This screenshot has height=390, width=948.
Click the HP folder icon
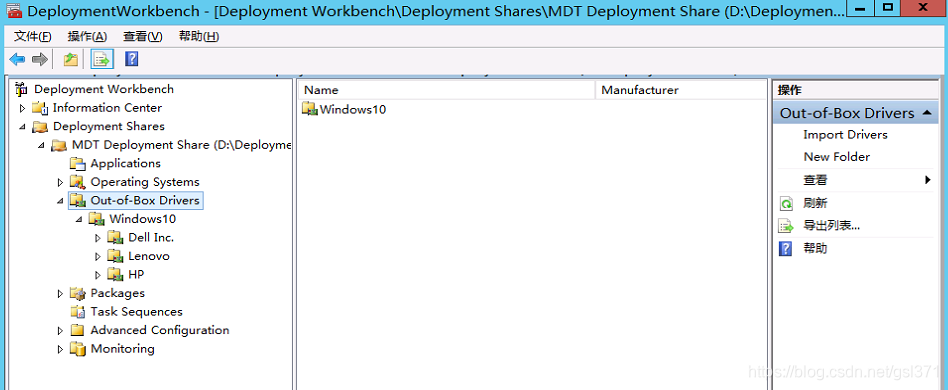[115, 275]
